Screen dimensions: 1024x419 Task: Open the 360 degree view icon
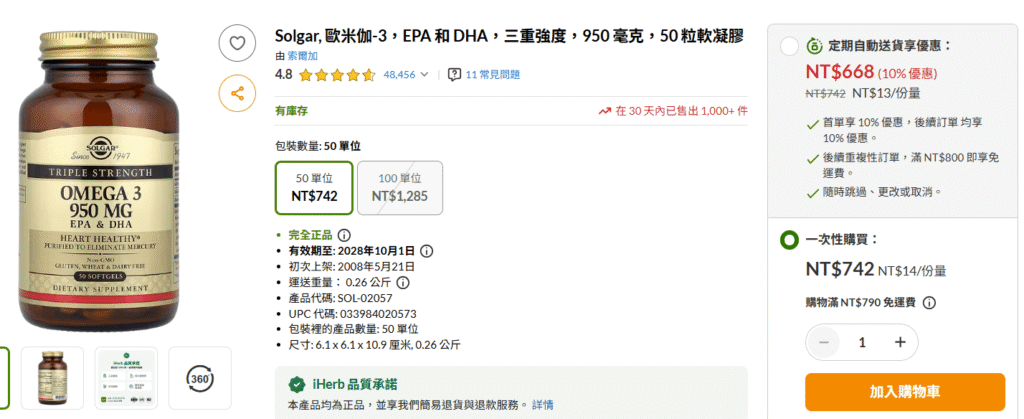(x=200, y=379)
